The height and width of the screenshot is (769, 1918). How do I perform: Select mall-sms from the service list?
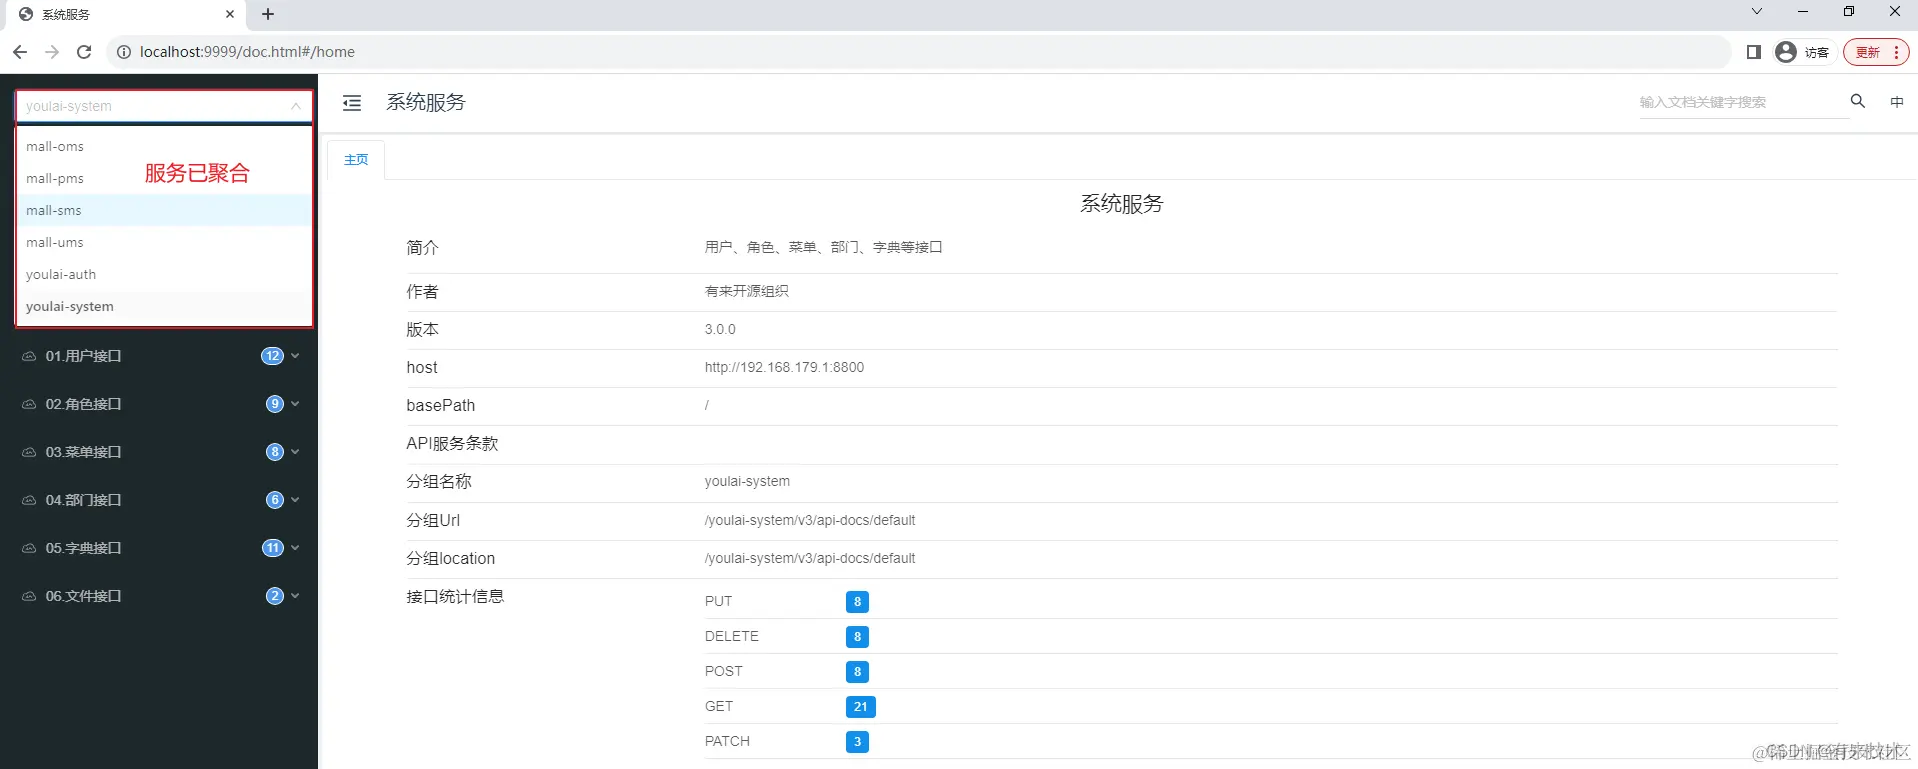point(164,210)
